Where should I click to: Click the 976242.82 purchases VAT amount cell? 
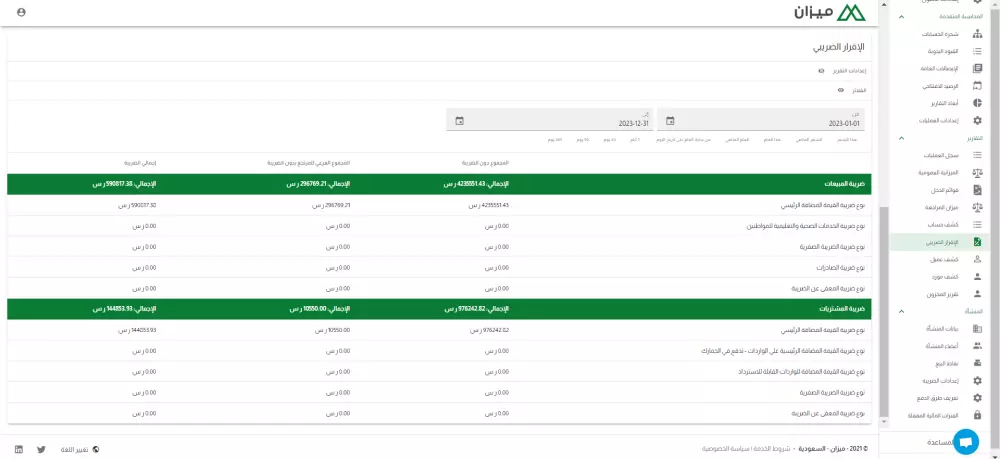pos(489,330)
